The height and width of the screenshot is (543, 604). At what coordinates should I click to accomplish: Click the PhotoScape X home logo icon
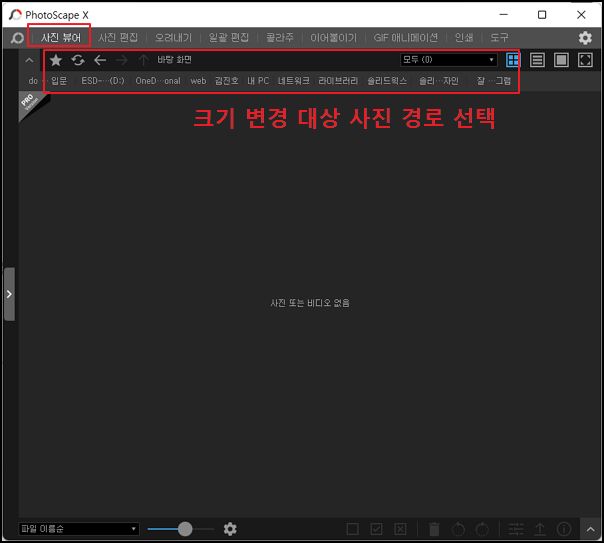17,38
